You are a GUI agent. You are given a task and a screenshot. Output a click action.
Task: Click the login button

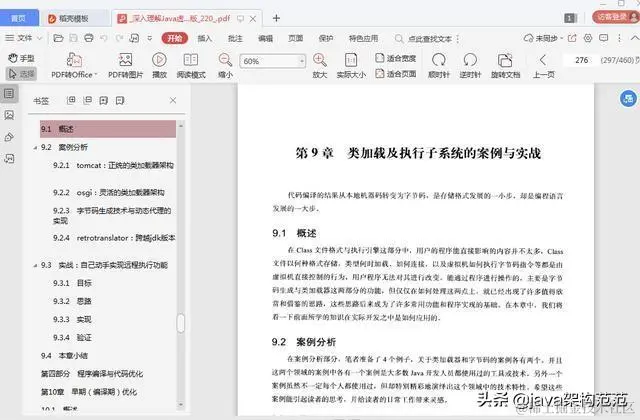click(616, 17)
